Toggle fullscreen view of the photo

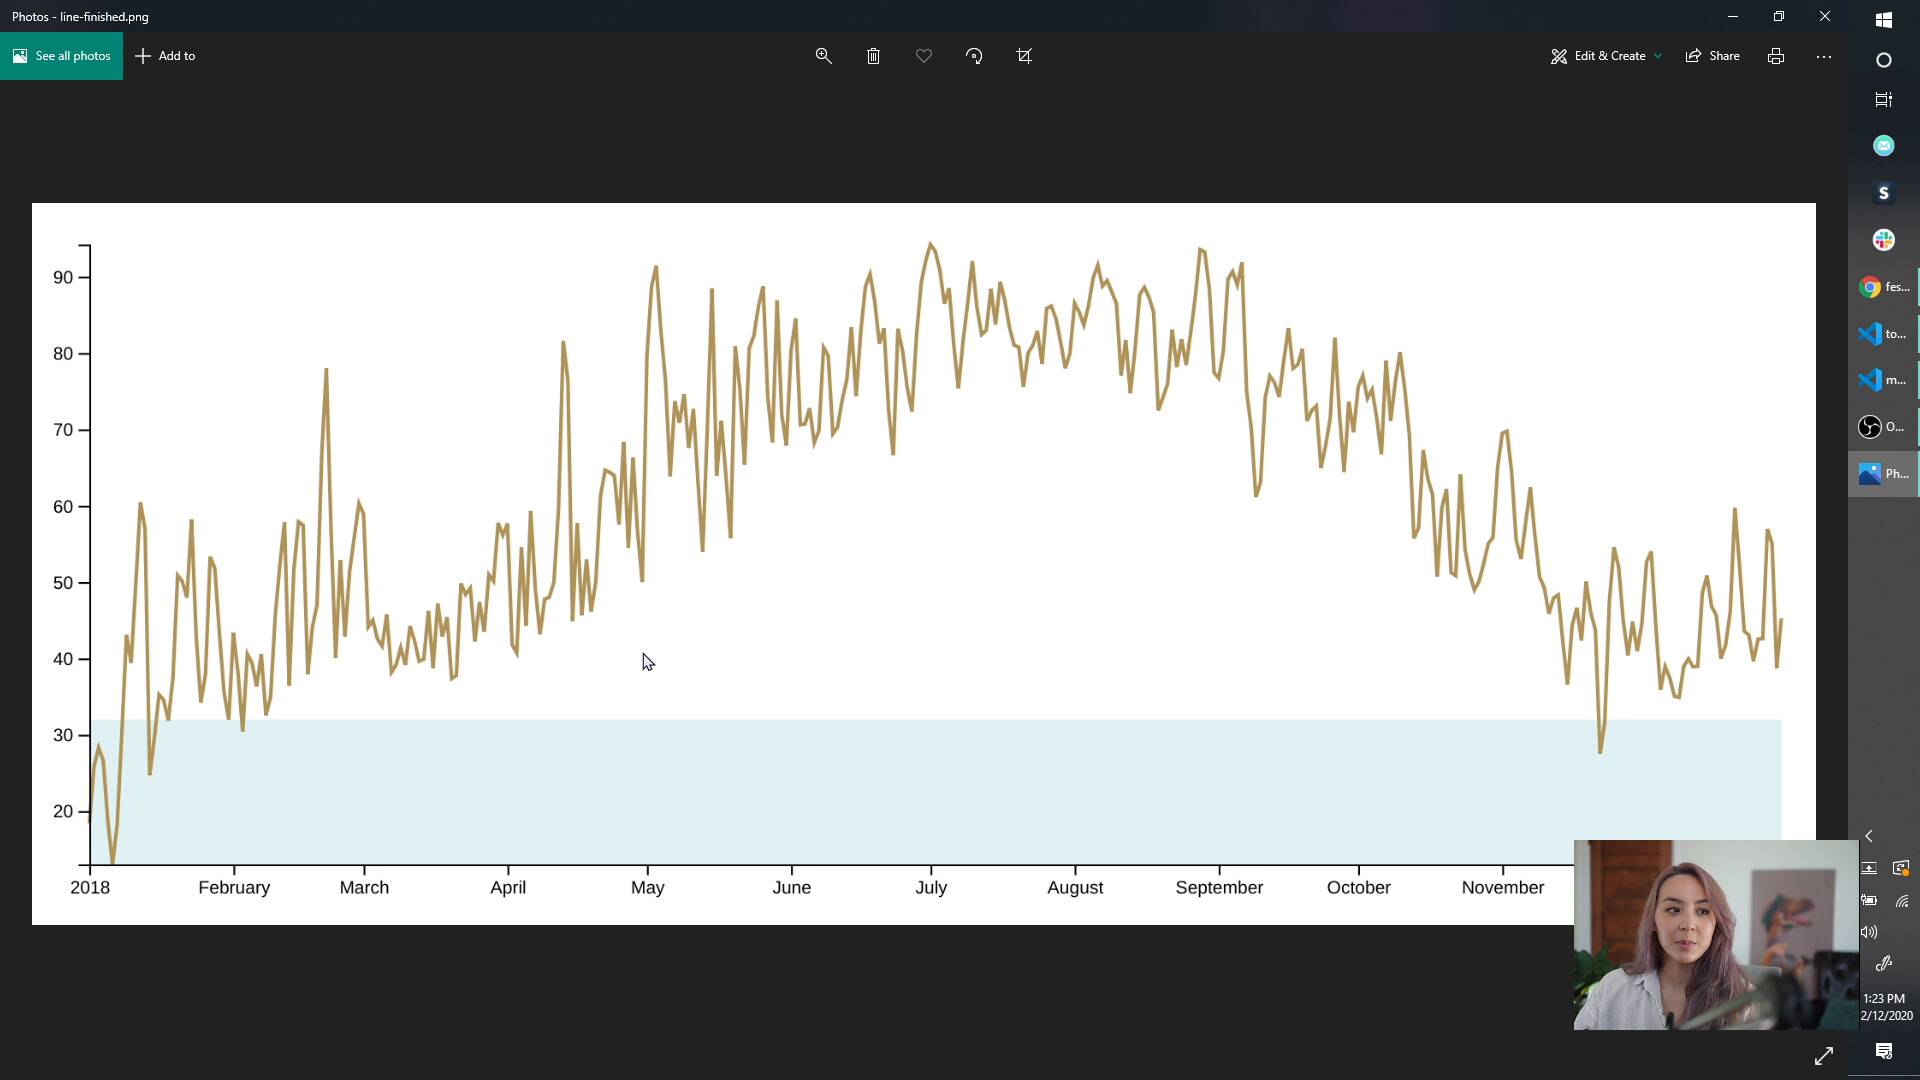point(1824,1055)
